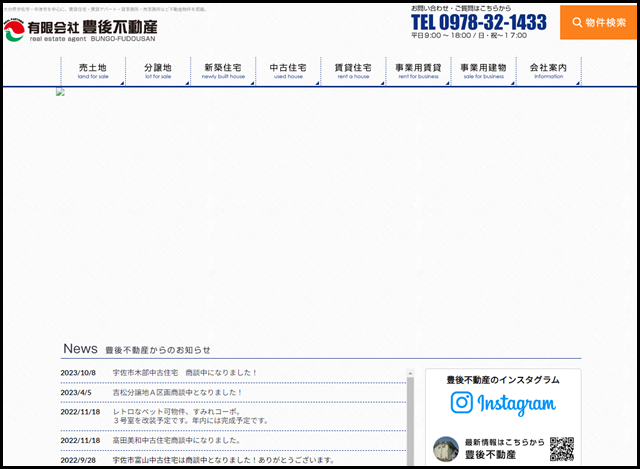Open the 売土地 land for sale menu
The height and width of the screenshot is (469, 640).
pyautogui.click(x=93, y=71)
